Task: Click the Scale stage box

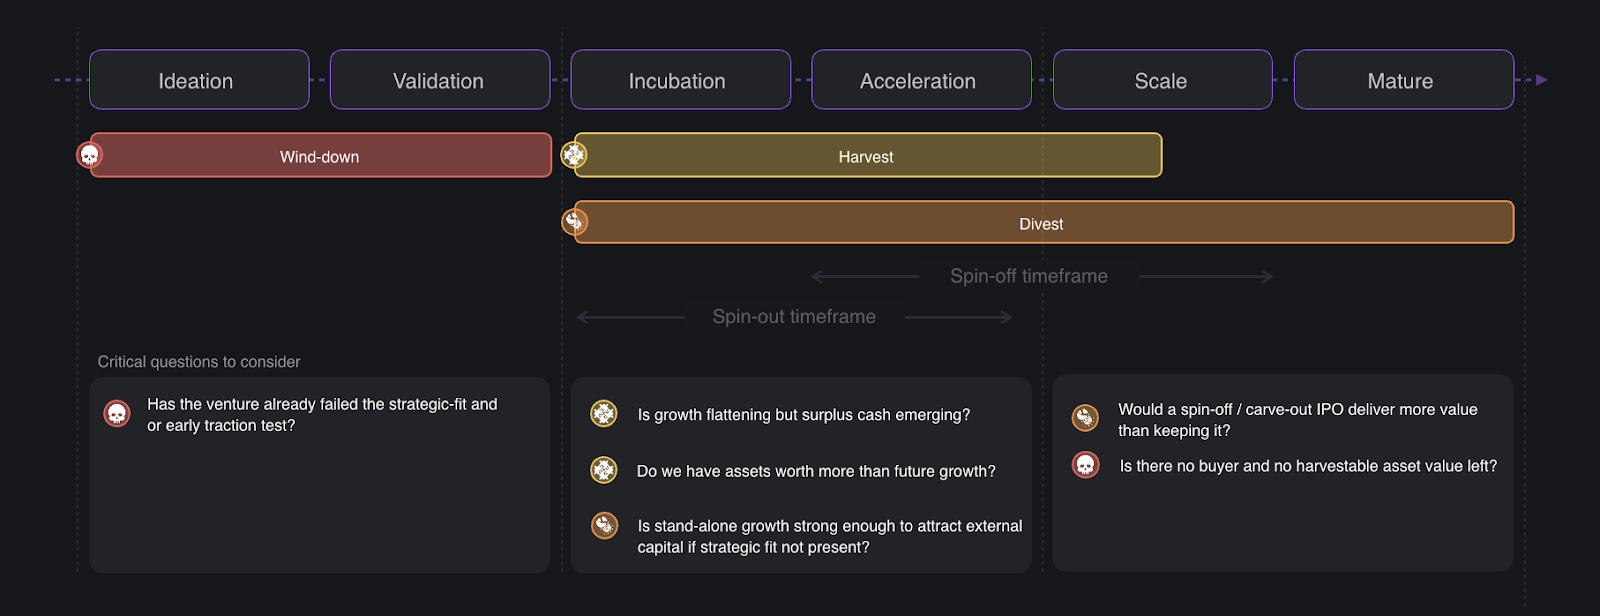Action: pos(1162,80)
